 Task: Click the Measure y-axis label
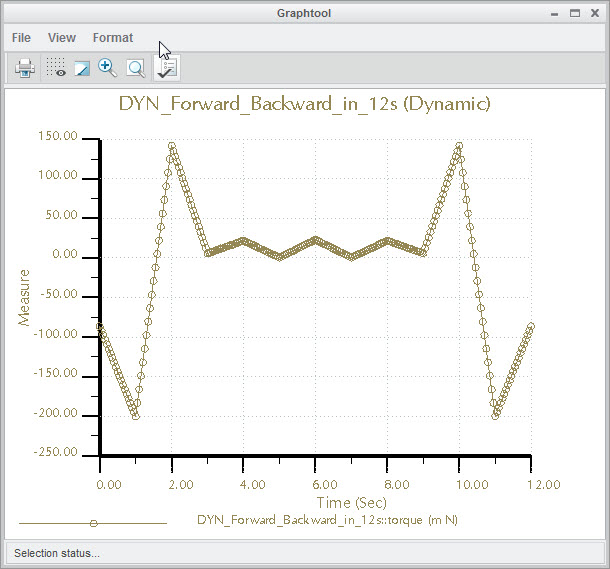coord(24,298)
